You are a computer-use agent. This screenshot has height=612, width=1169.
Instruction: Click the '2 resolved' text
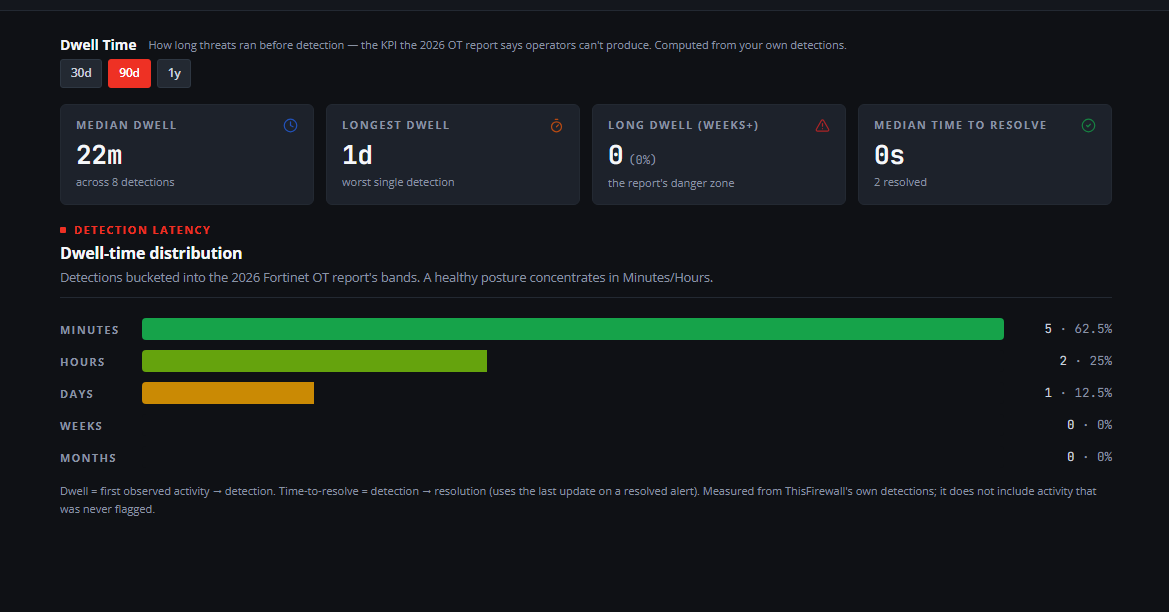tap(901, 182)
